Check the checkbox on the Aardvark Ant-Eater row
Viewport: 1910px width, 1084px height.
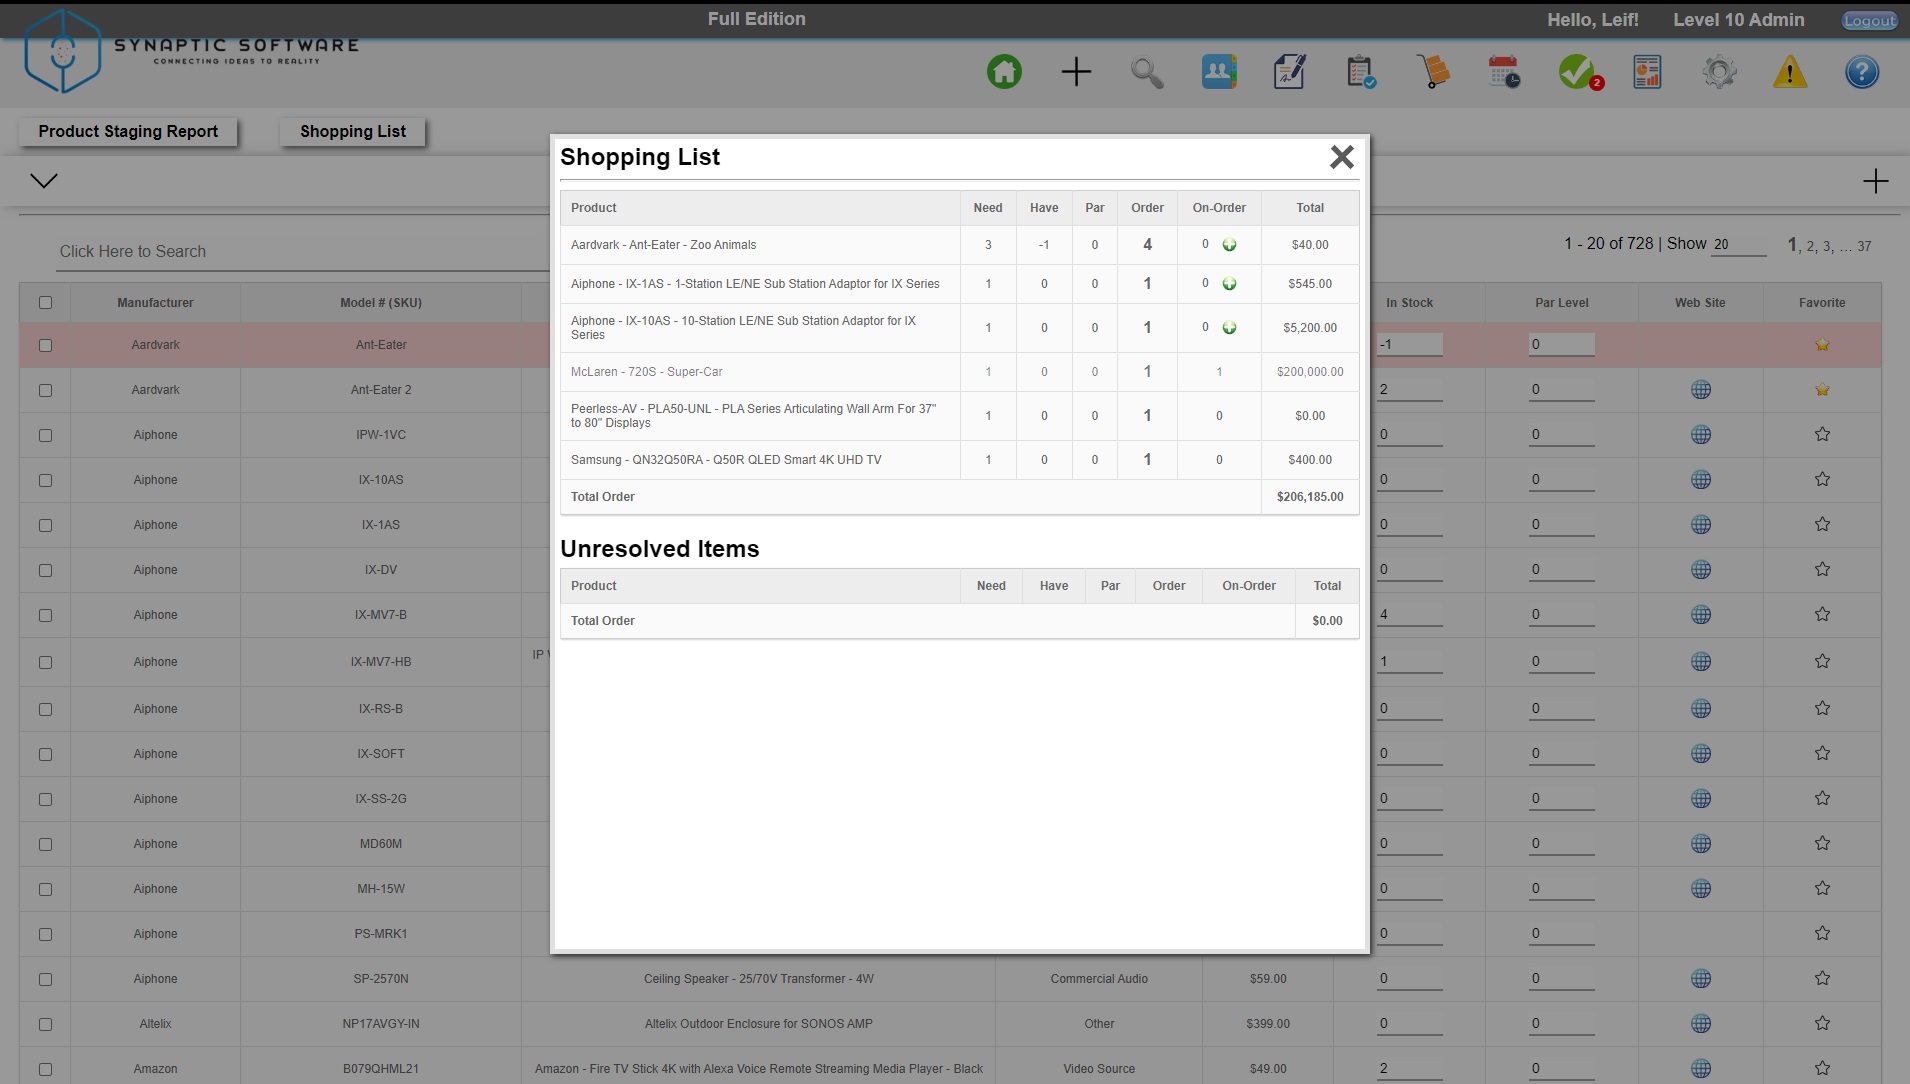[45, 345]
